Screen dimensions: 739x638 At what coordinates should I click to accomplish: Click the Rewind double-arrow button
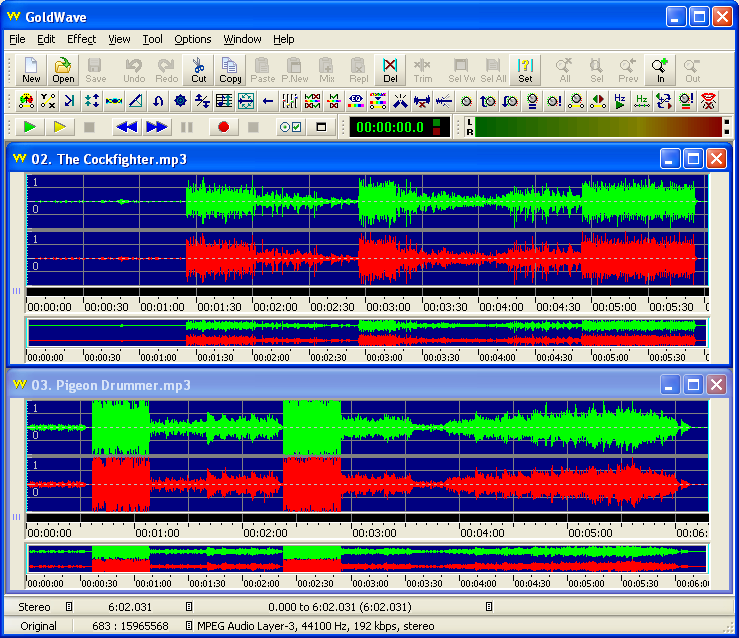point(127,127)
